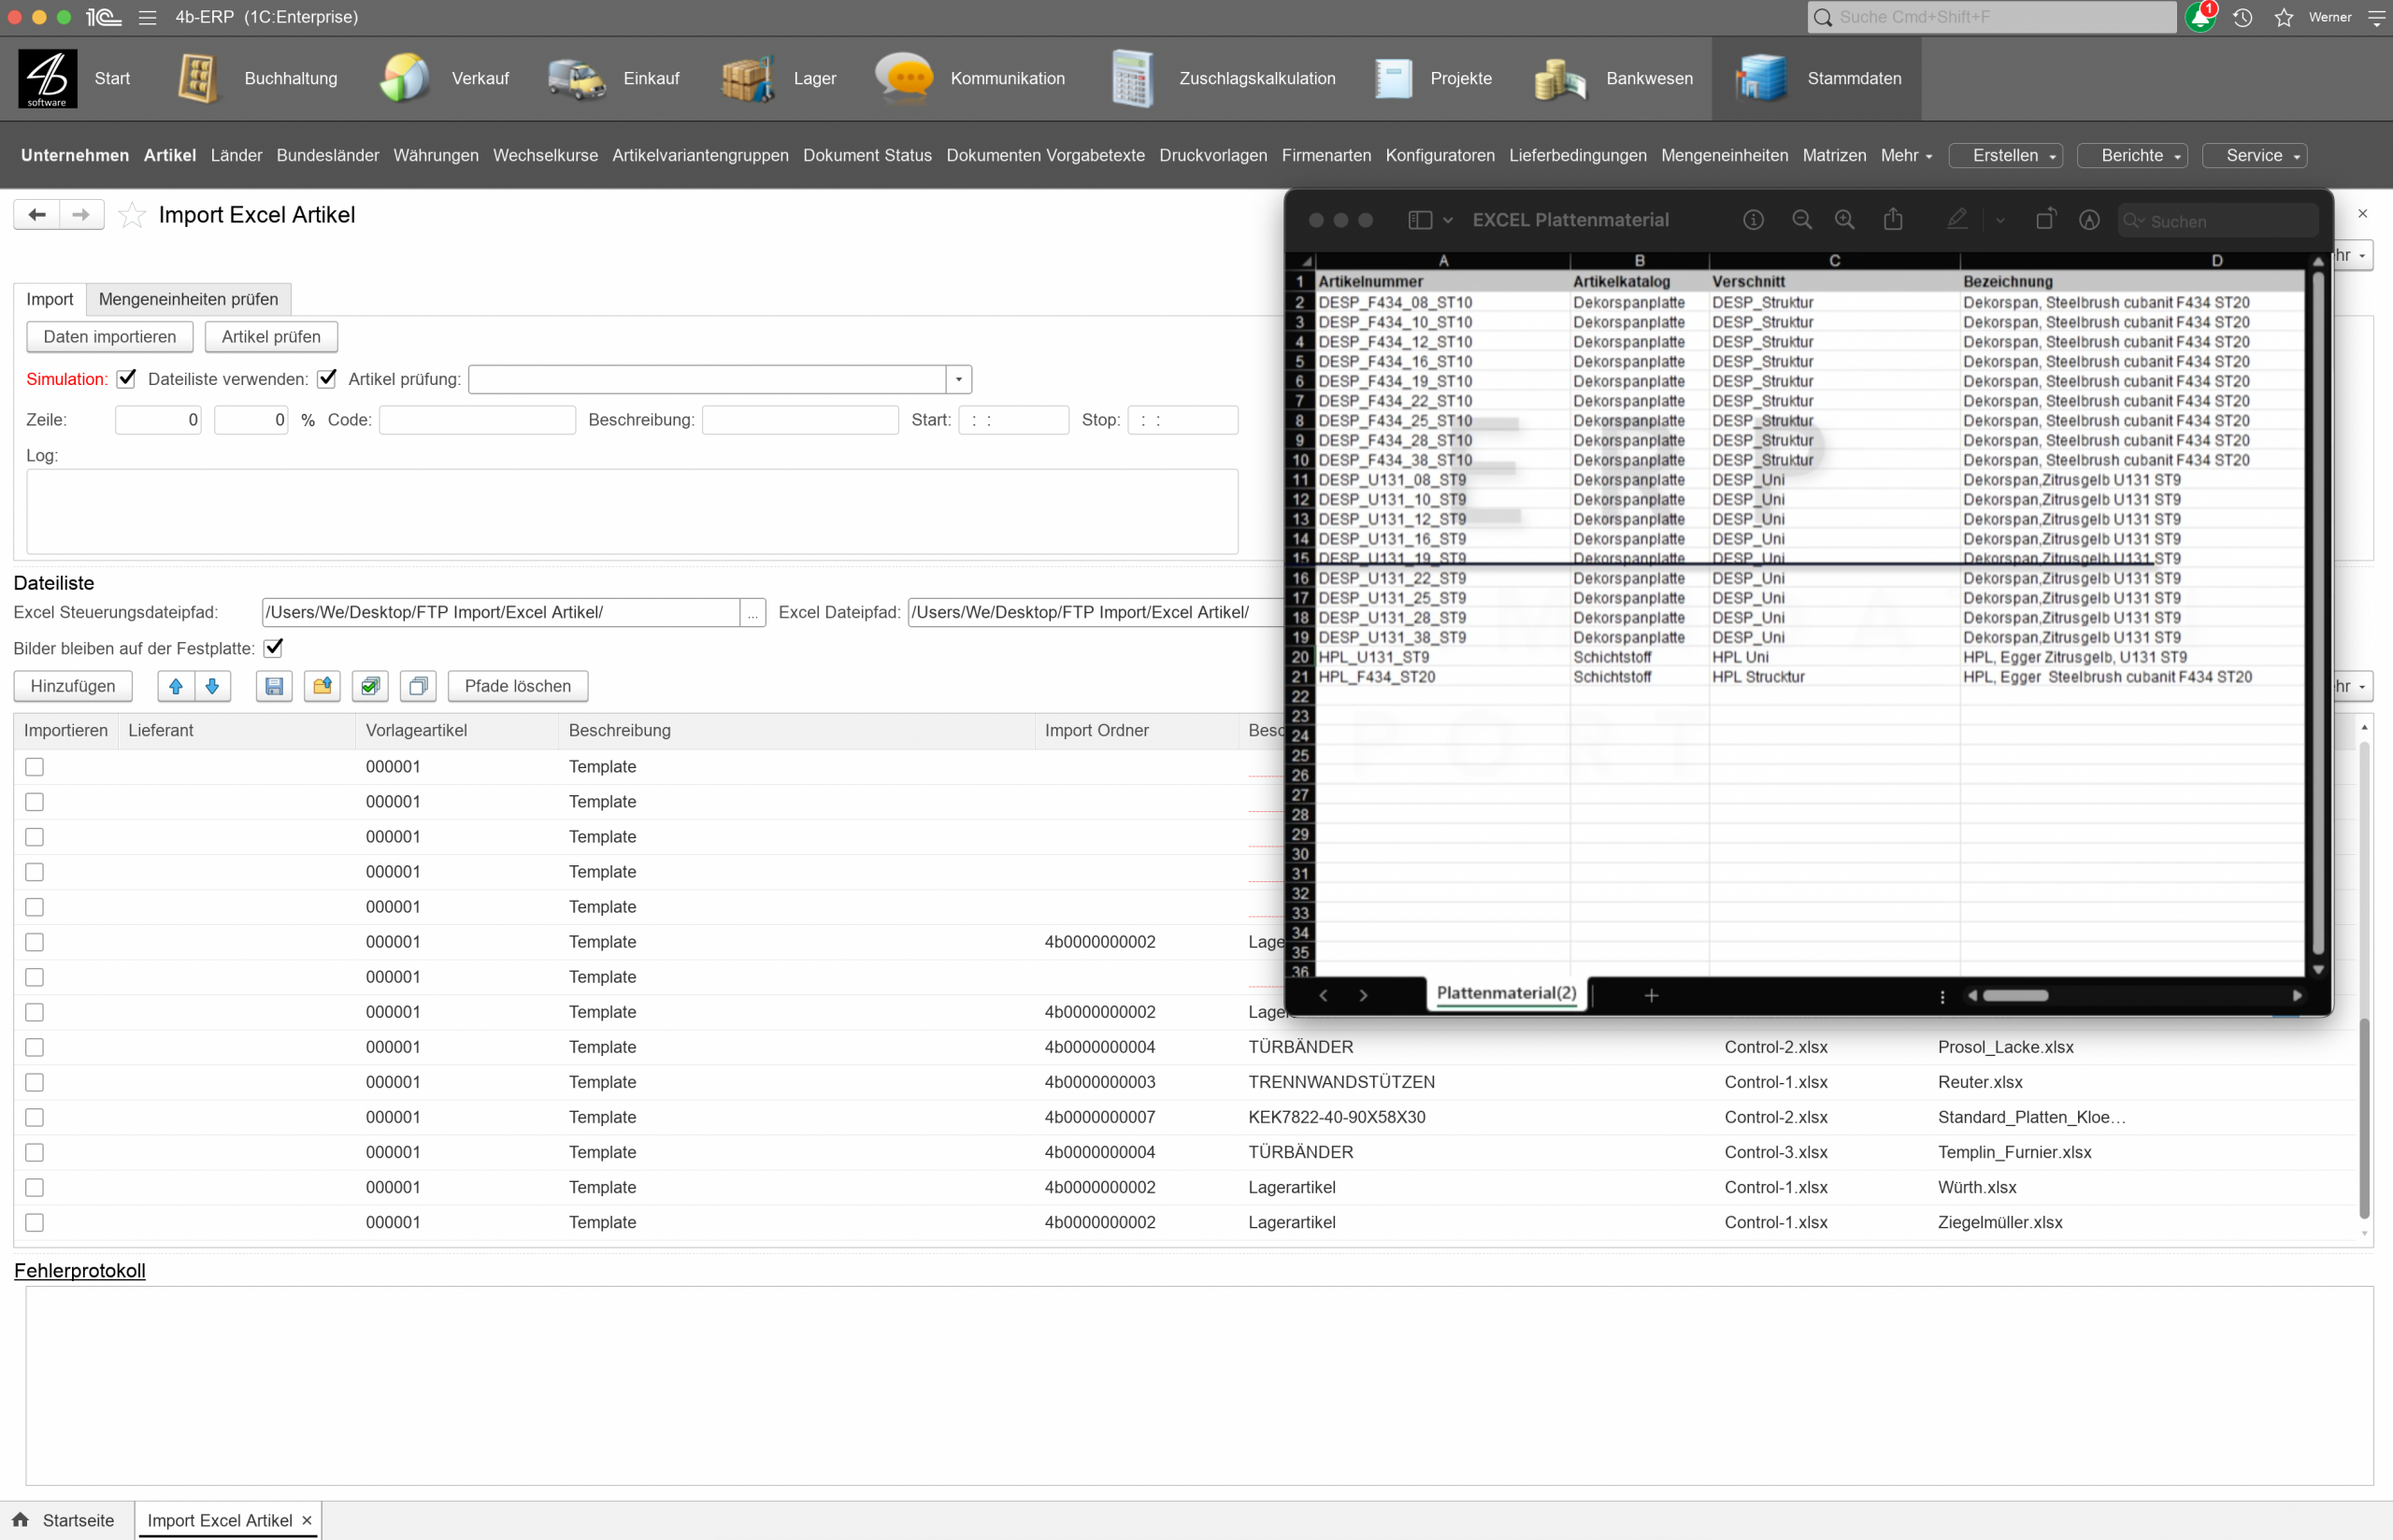Open the Zuschlagskalkulation module
The width and height of the screenshot is (2393, 1540).
[x=1256, y=78]
